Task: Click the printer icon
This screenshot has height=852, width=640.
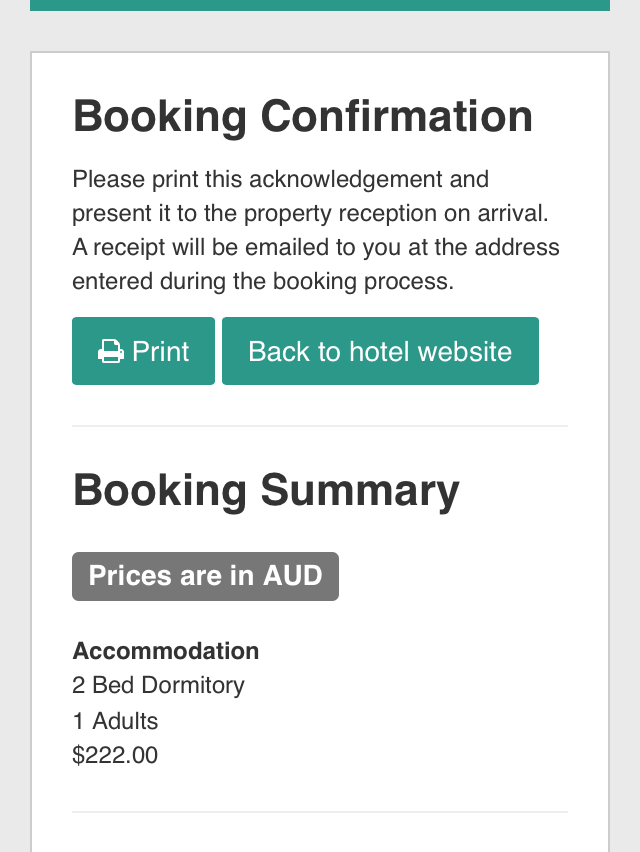Action: point(110,352)
